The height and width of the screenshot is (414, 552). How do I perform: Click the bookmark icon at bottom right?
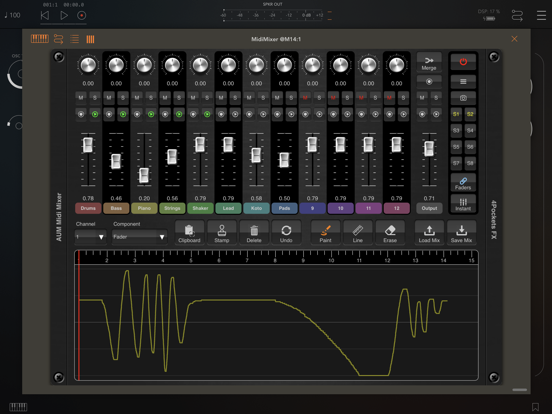pyautogui.click(x=535, y=407)
